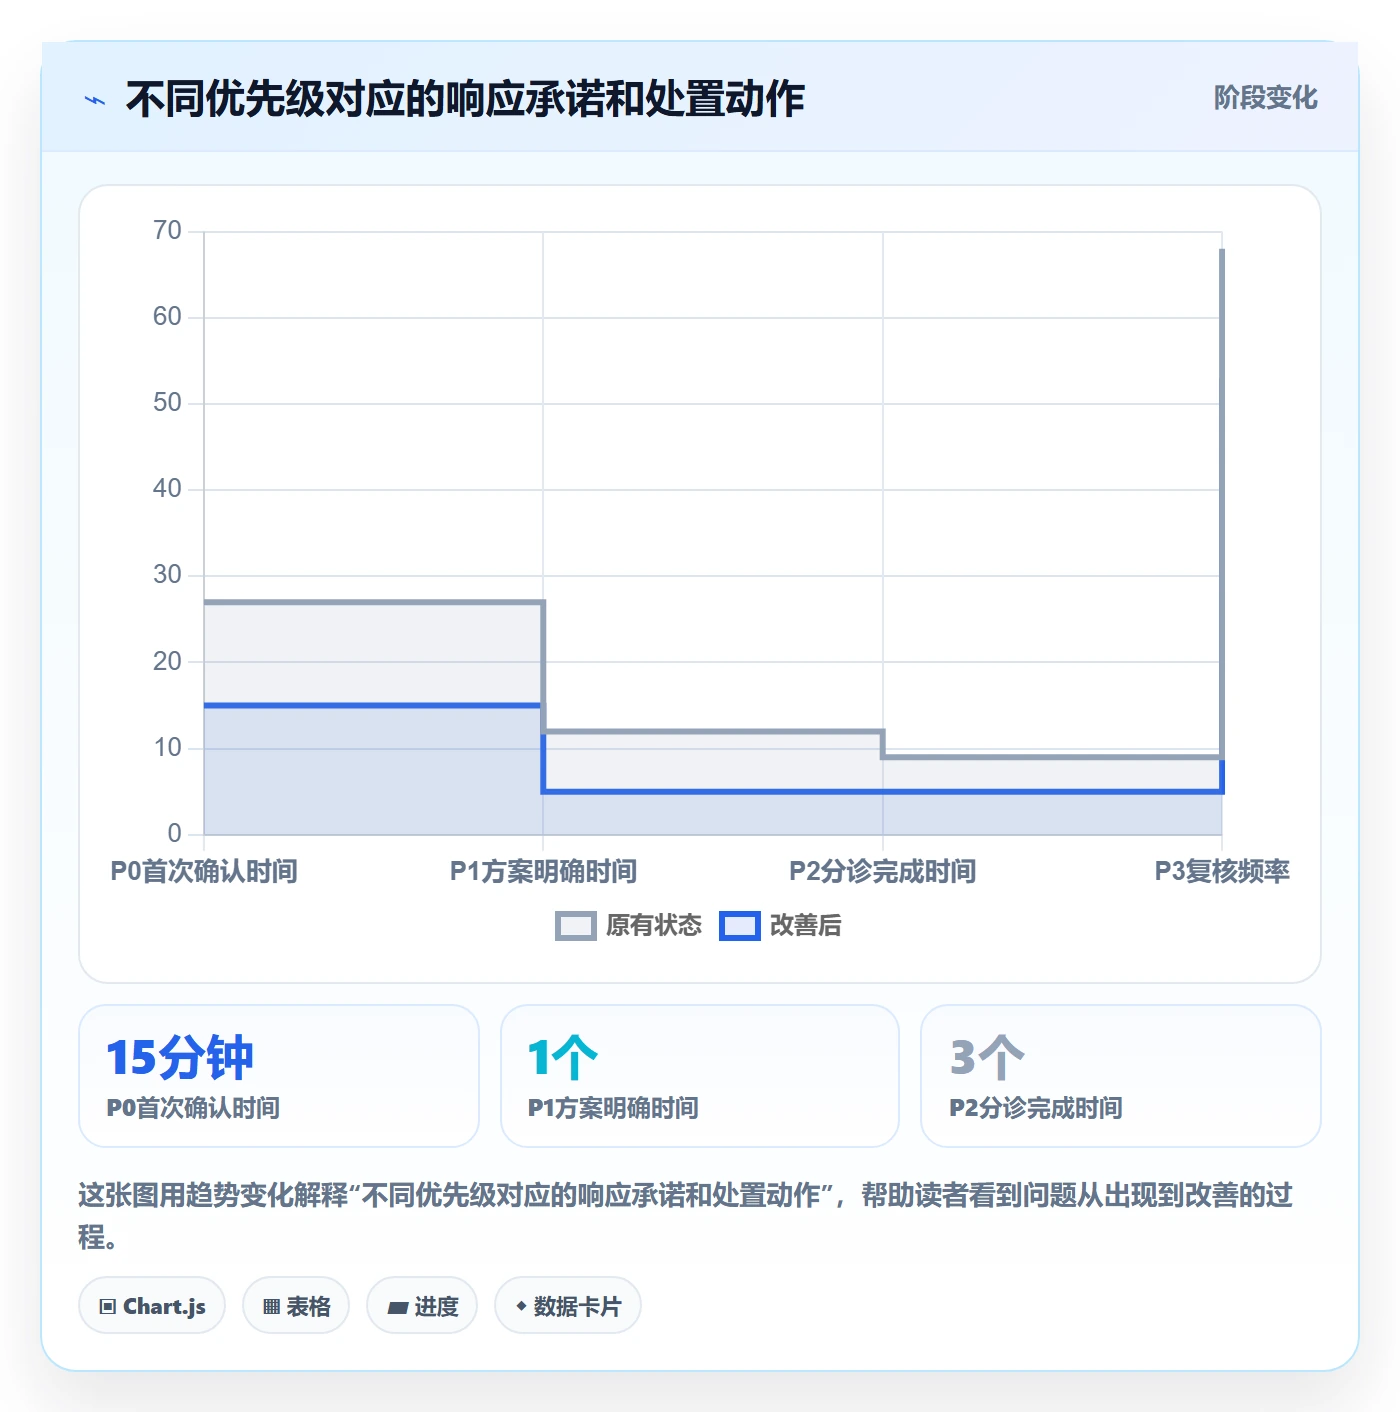Click the 3个 value

coord(987,1058)
